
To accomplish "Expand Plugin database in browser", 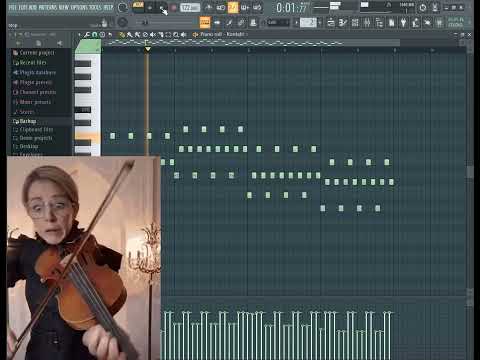I will pyautogui.click(x=34, y=73).
